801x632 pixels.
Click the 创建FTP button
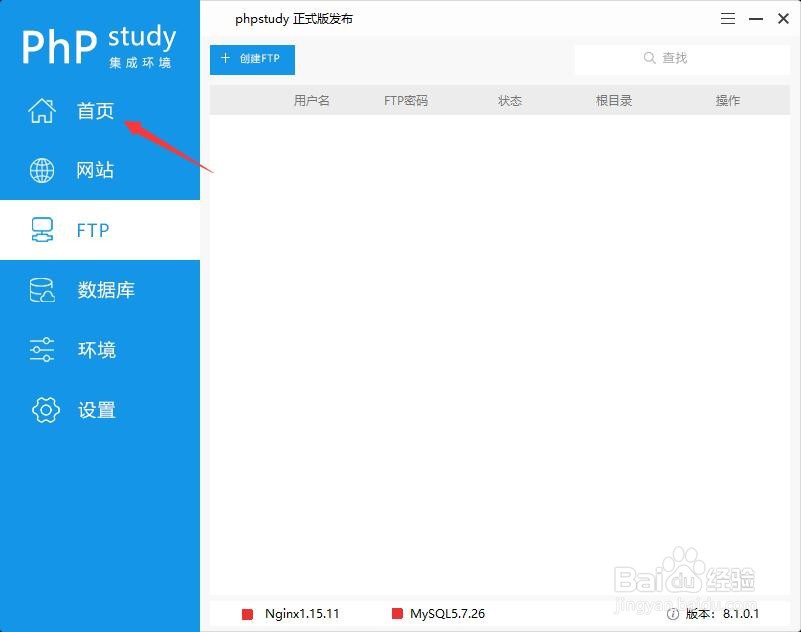tap(252, 59)
